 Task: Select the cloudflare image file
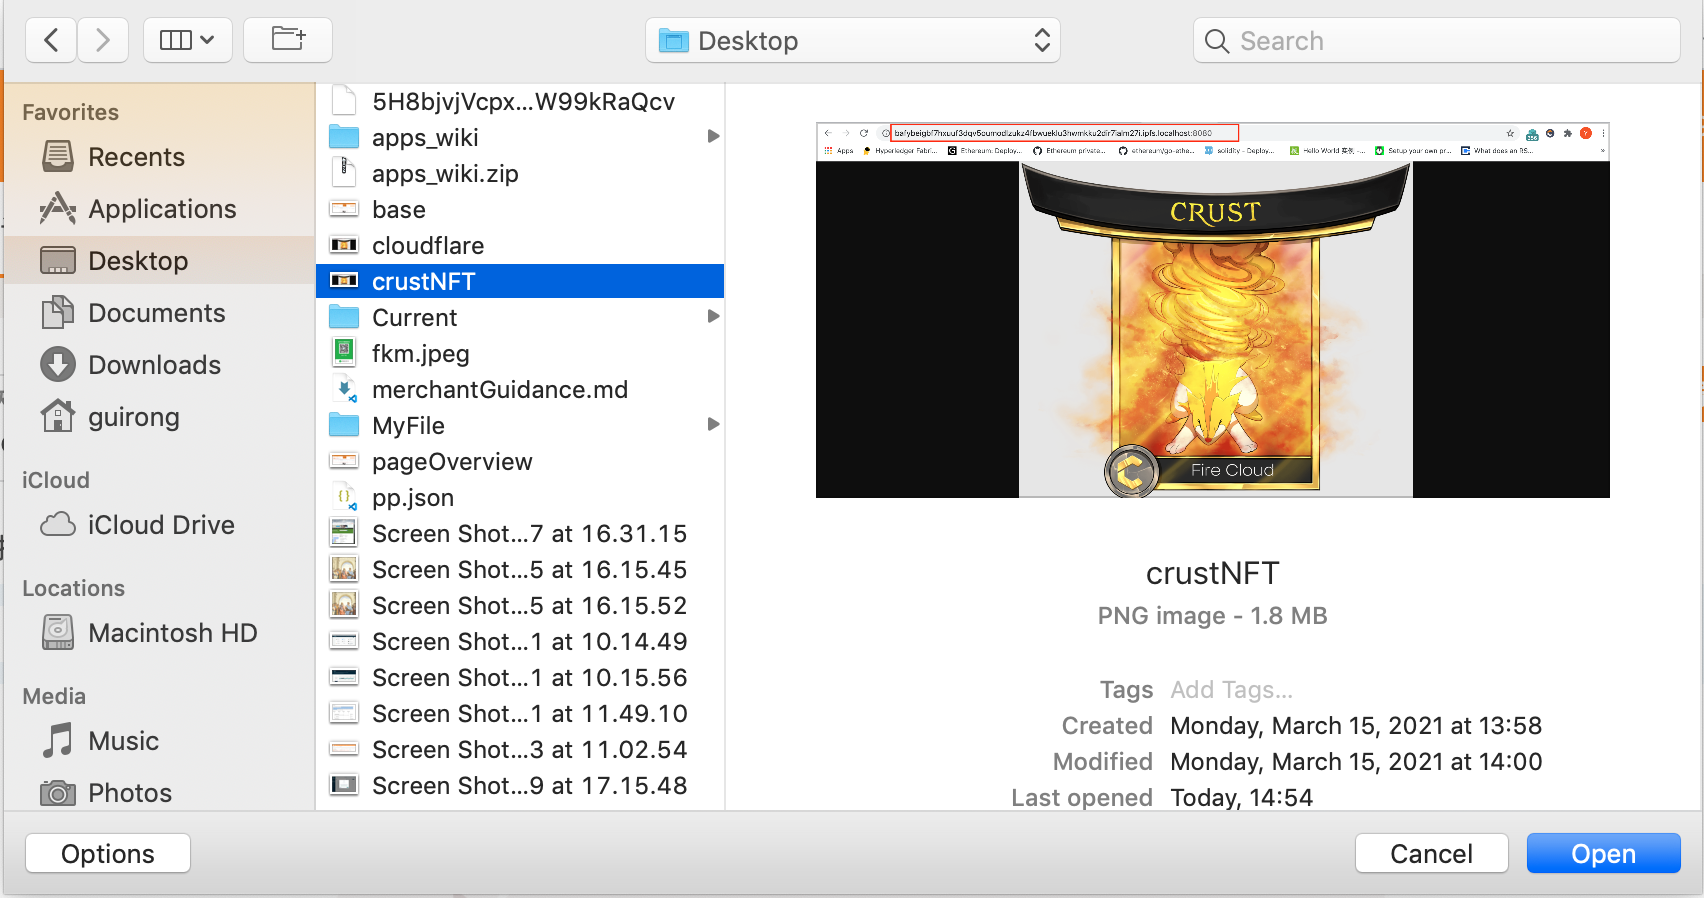click(x=520, y=246)
